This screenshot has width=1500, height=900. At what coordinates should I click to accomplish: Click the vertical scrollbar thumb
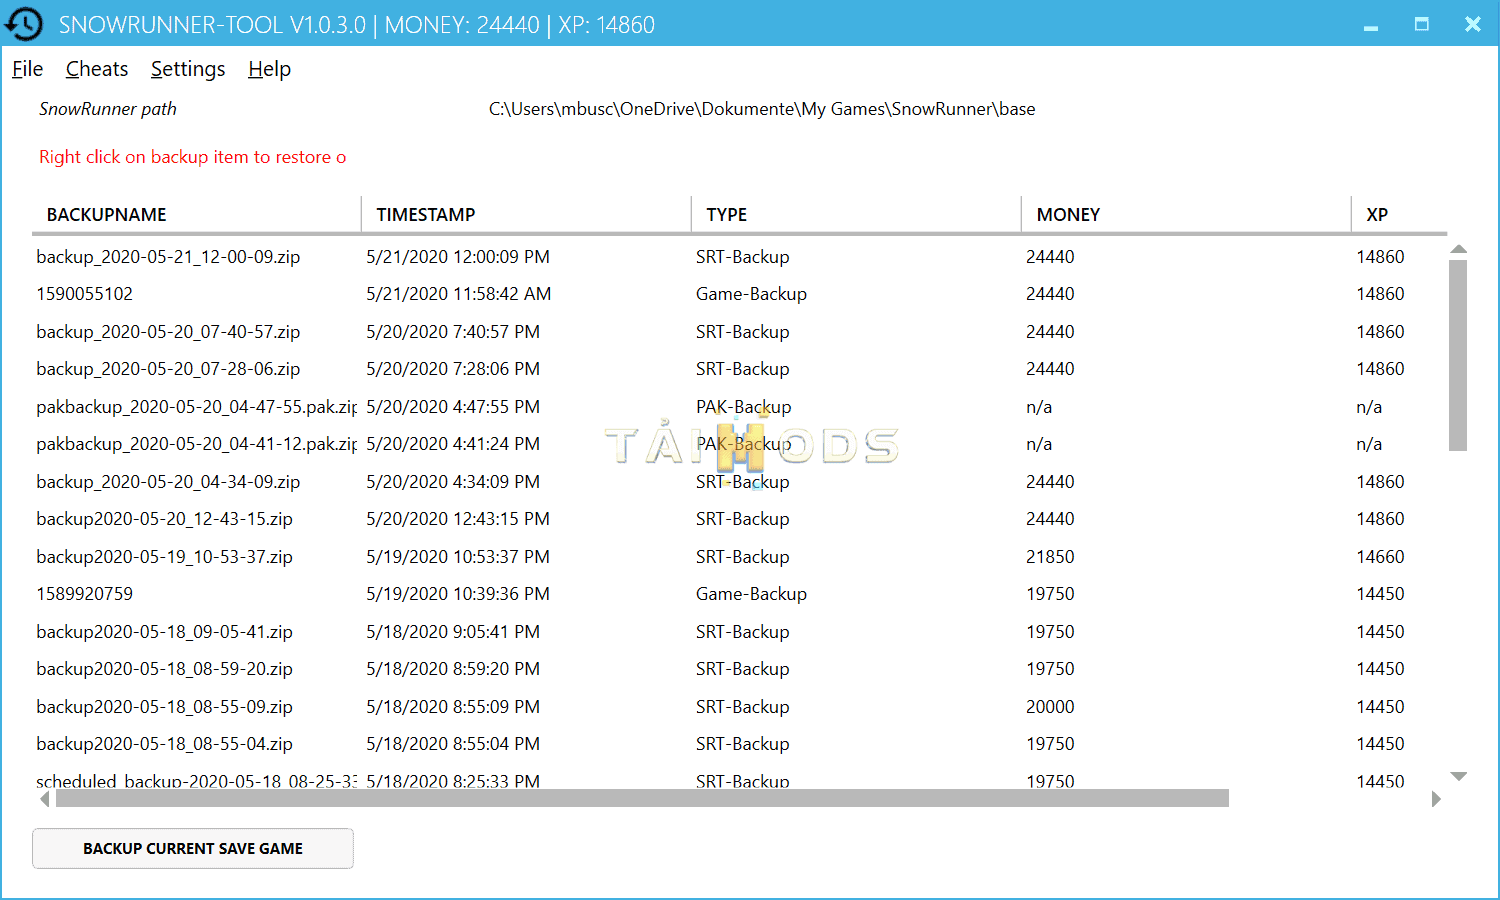(1458, 356)
